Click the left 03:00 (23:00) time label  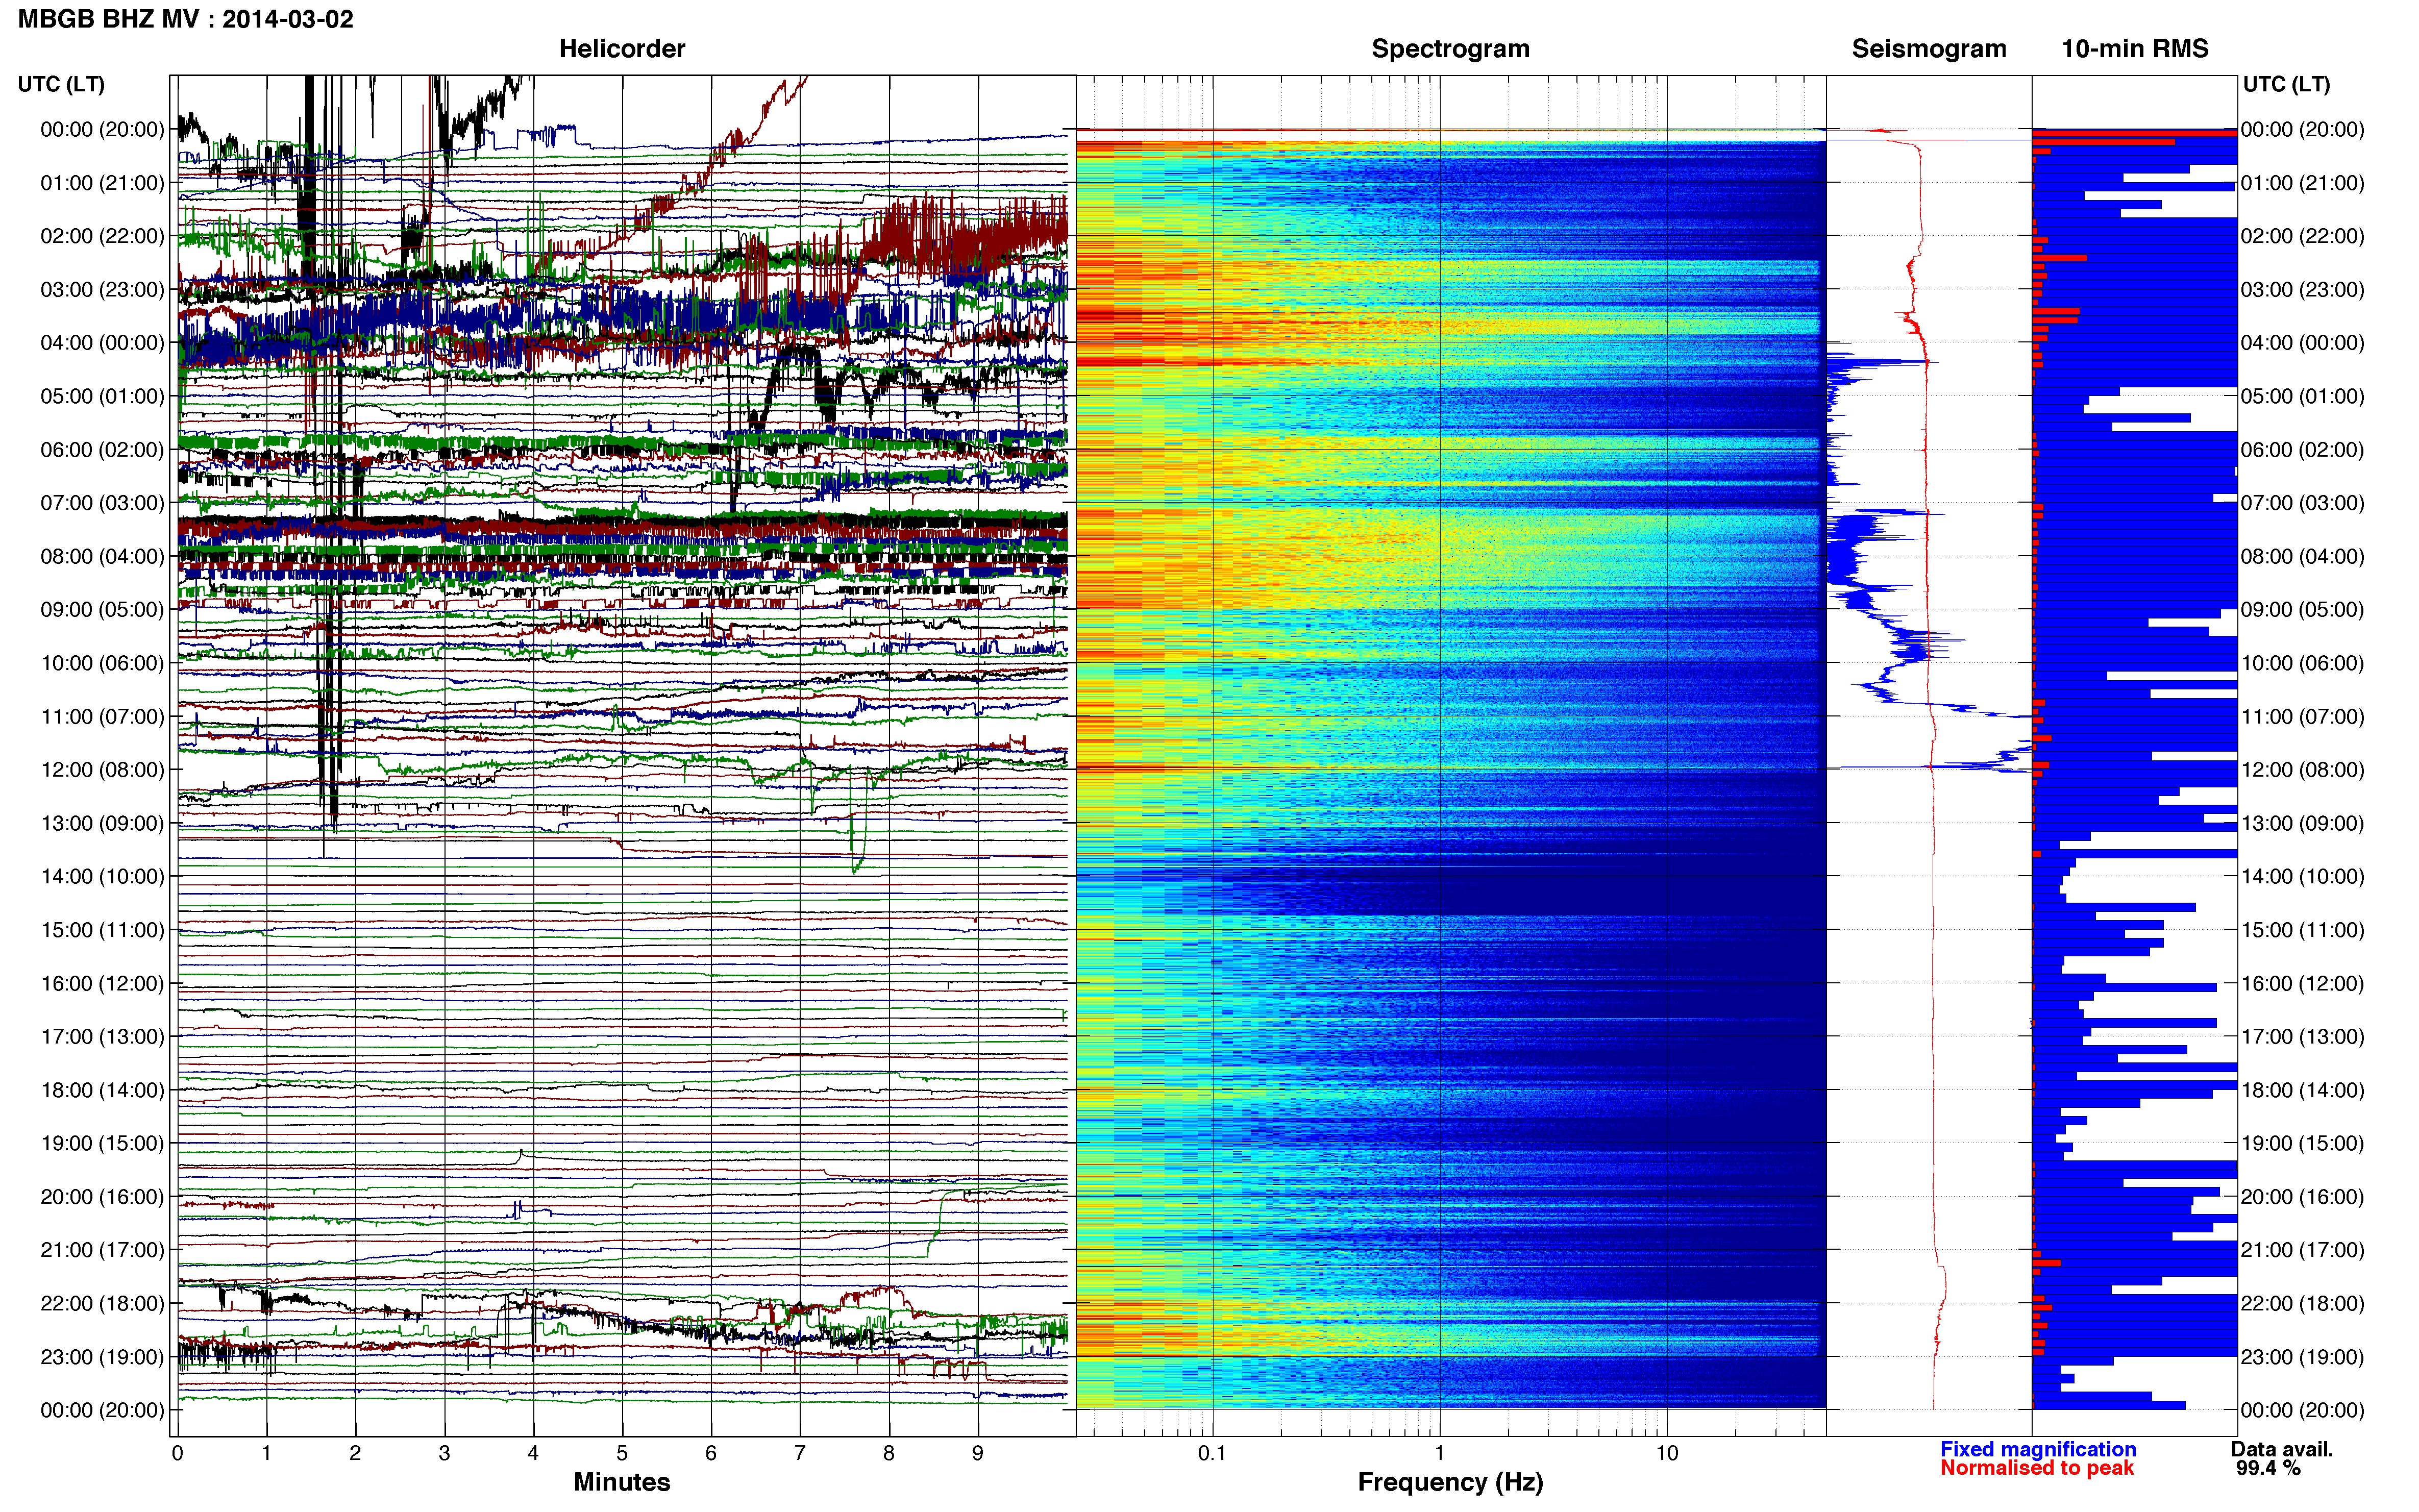pos(102,289)
